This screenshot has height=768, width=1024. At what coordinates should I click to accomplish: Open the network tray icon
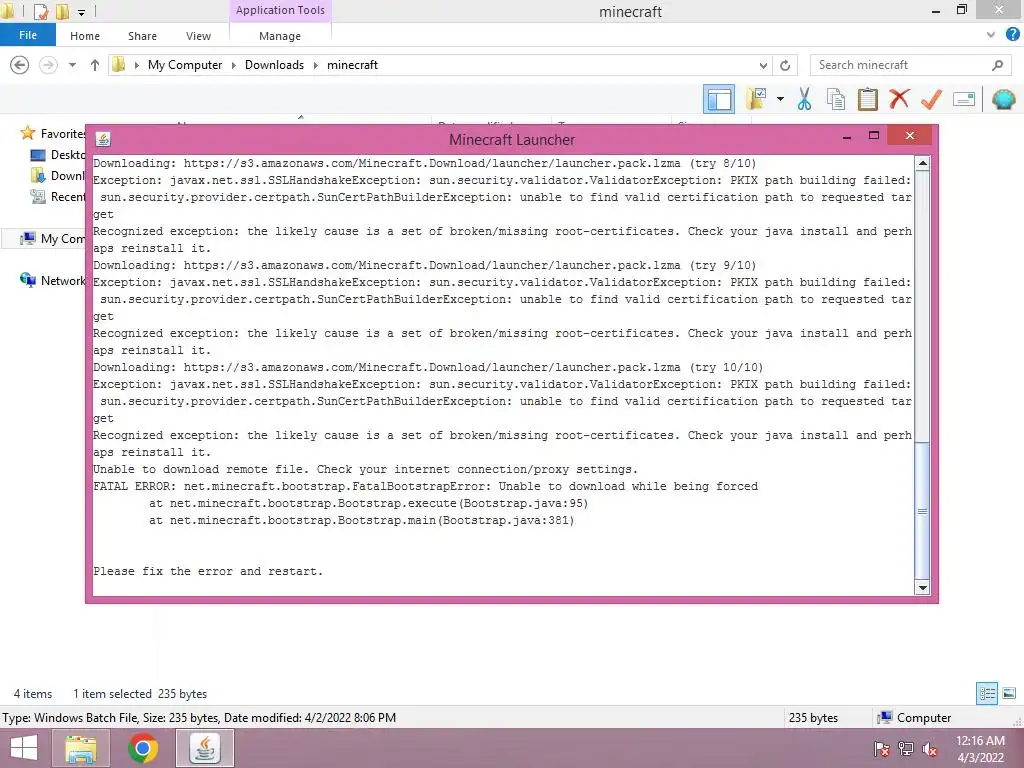(x=906, y=748)
